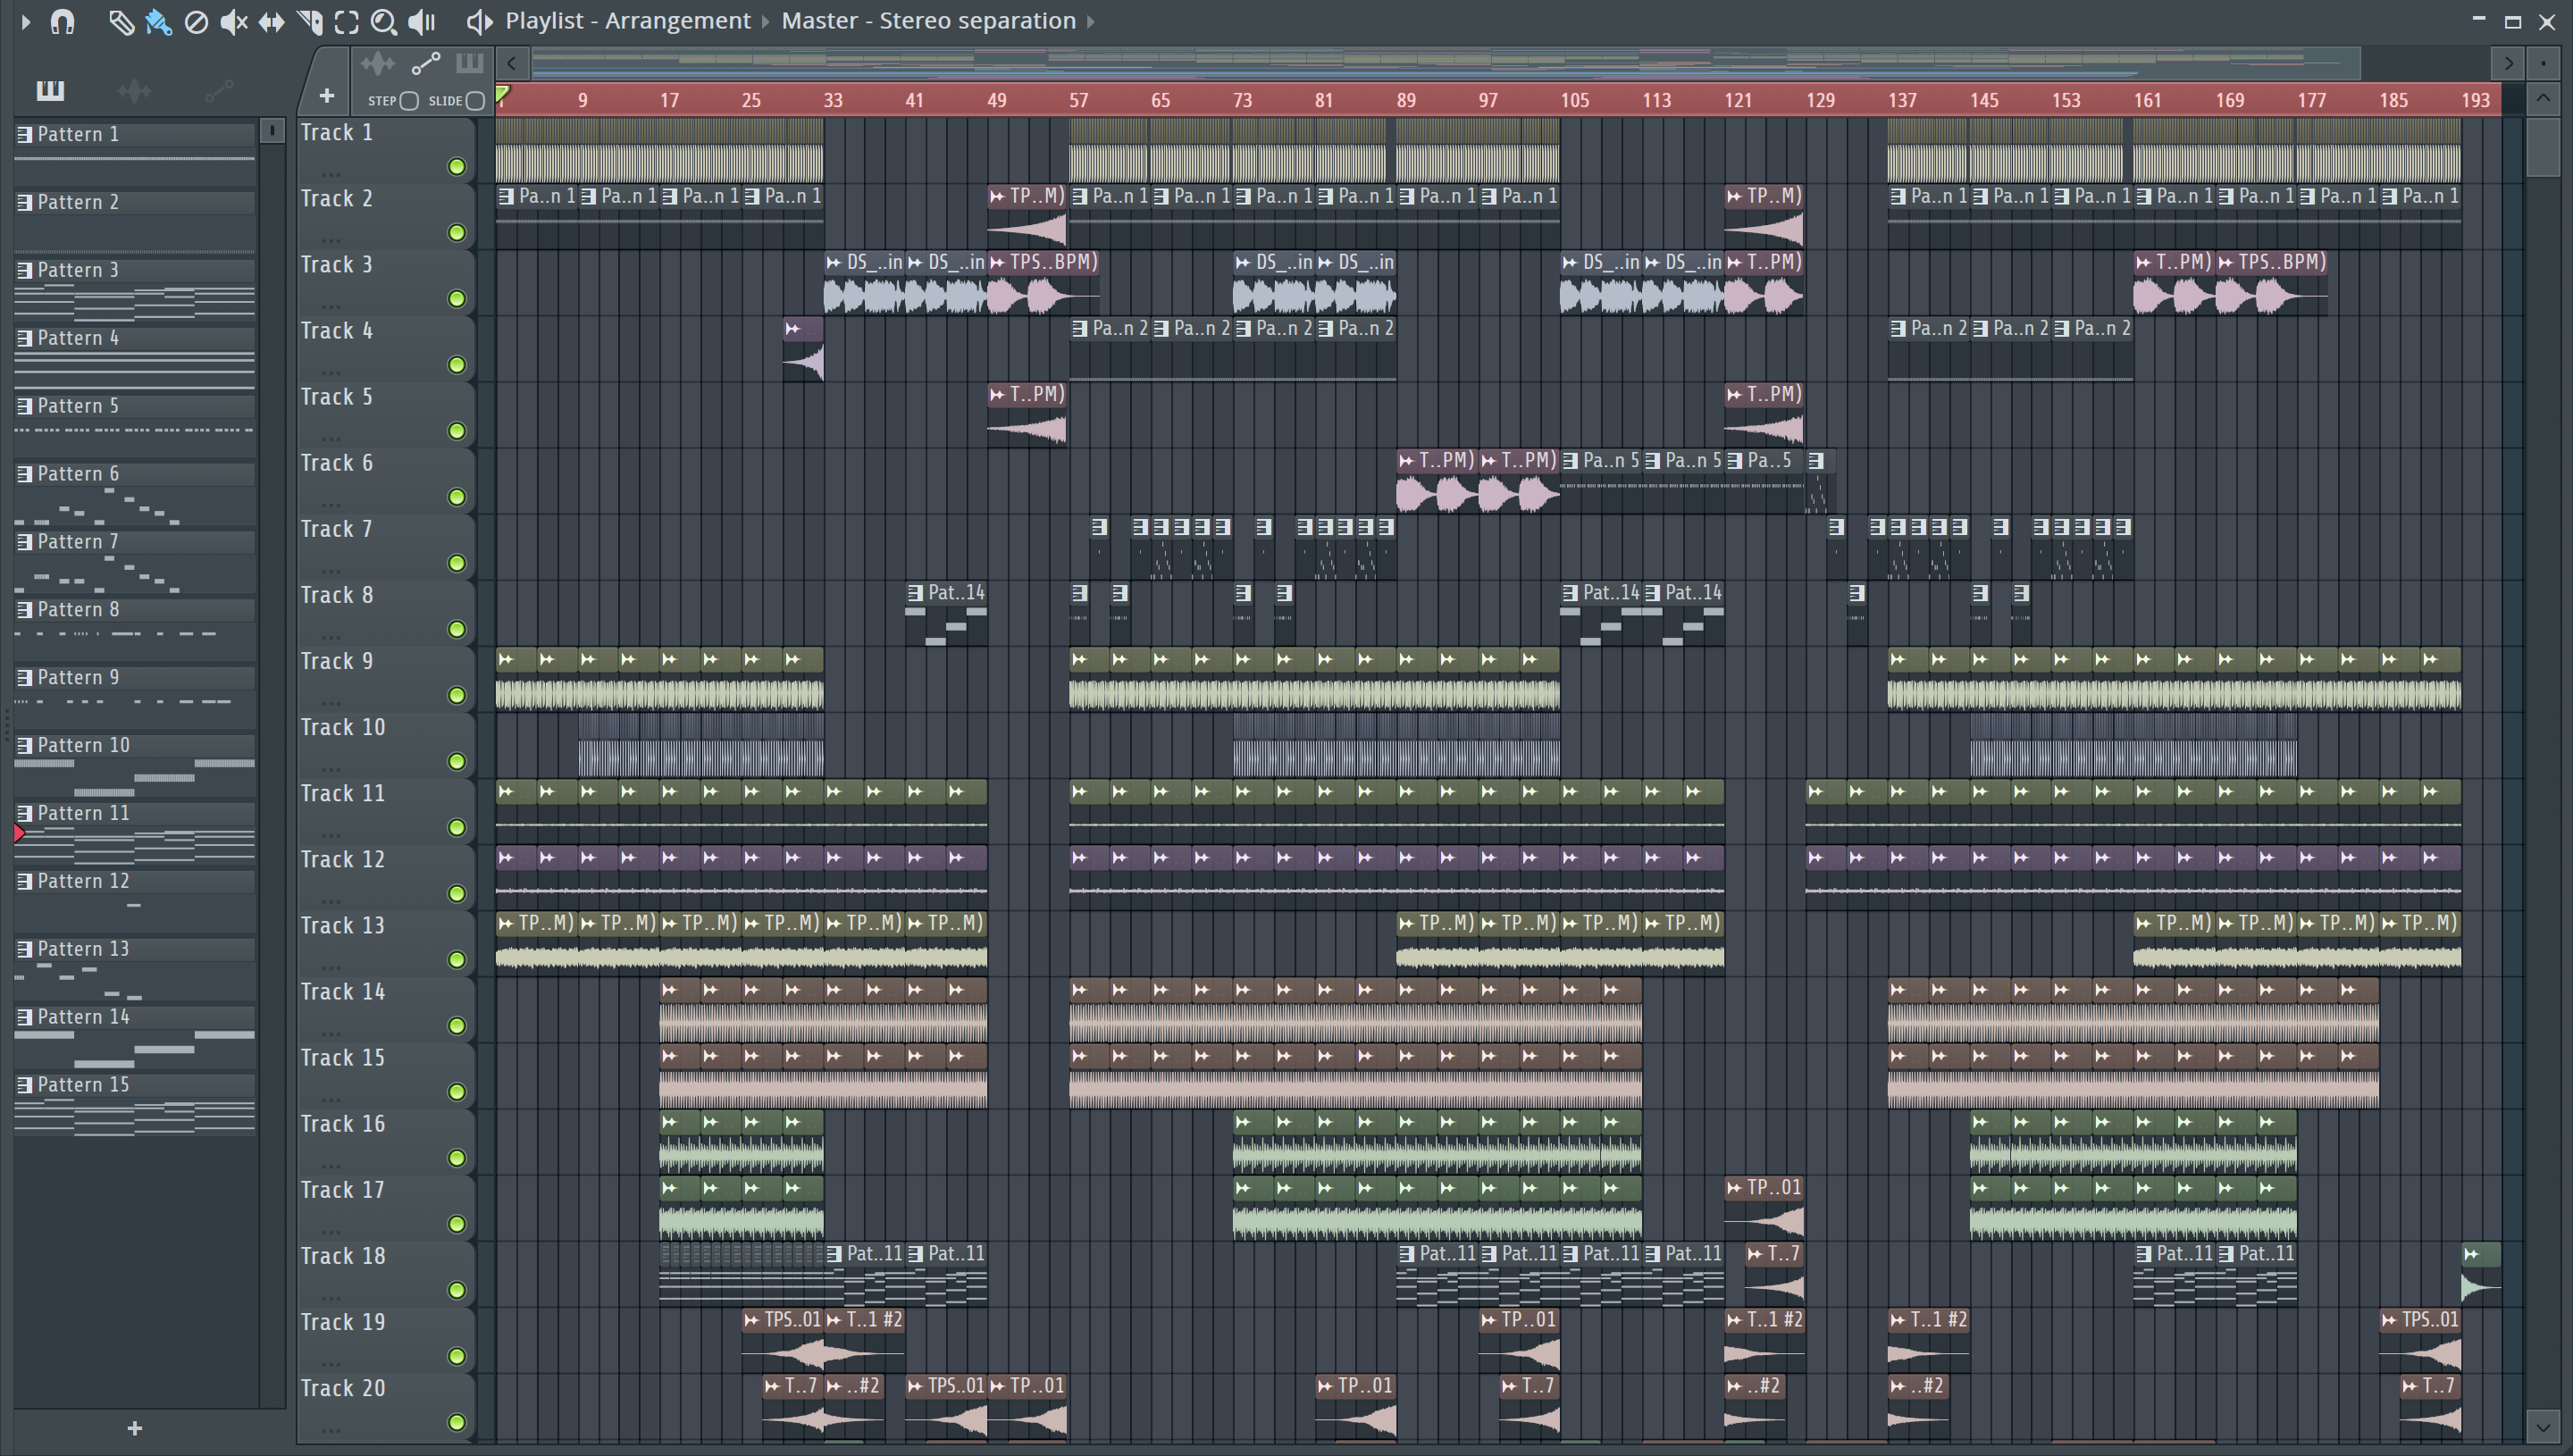Click the up arrow above vertical scrollbar

click(x=2543, y=98)
